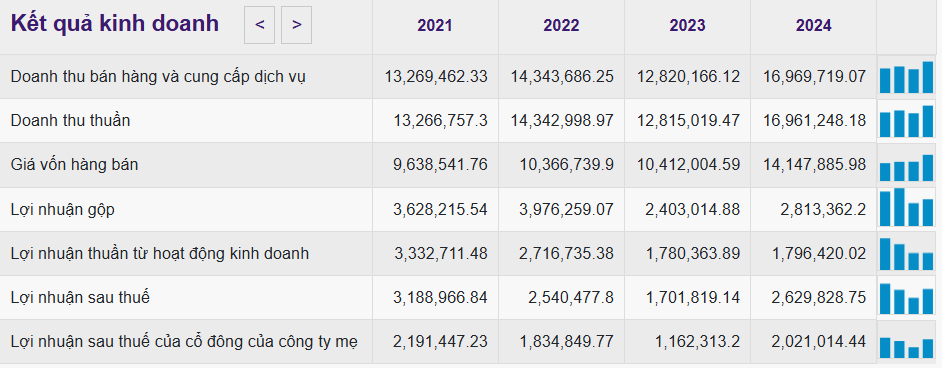Select the Lợi nhuận gộp row label
The image size is (942, 368).
point(62,210)
